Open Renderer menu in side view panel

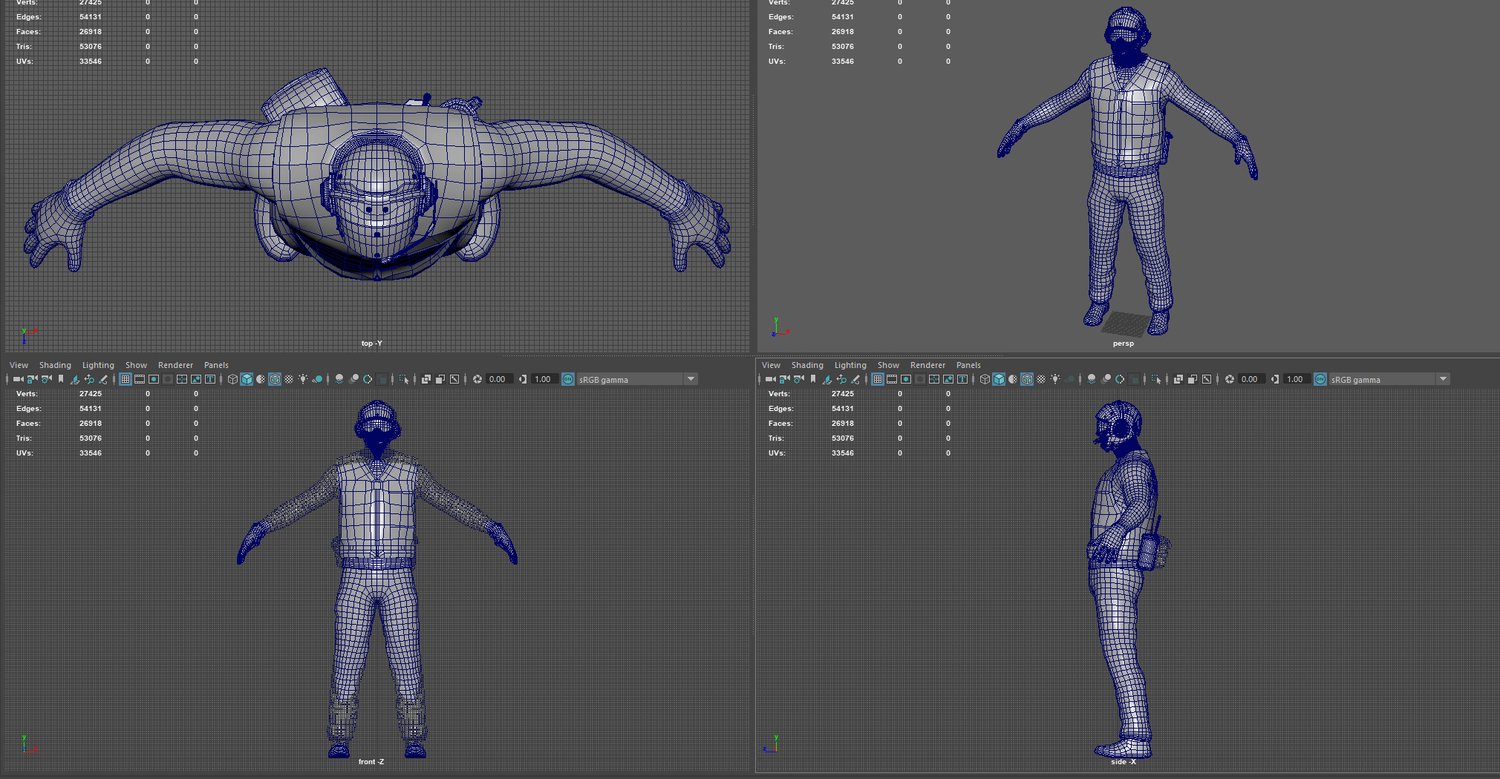click(x=928, y=365)
